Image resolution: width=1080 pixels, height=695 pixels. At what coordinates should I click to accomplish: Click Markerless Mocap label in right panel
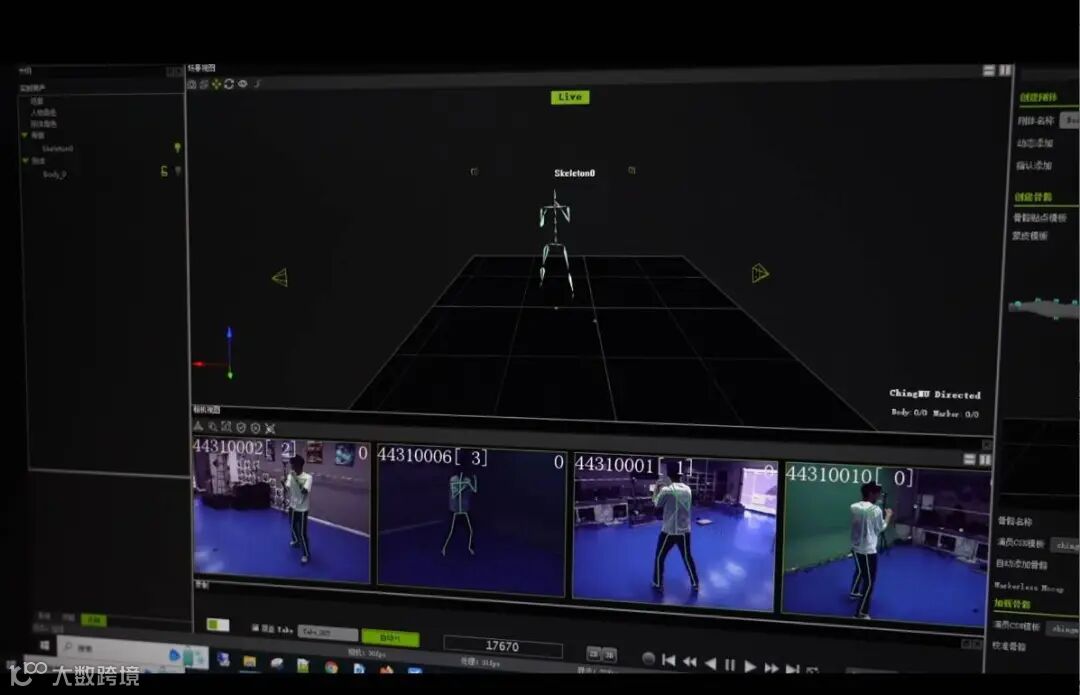click(x=1028, y=587)
